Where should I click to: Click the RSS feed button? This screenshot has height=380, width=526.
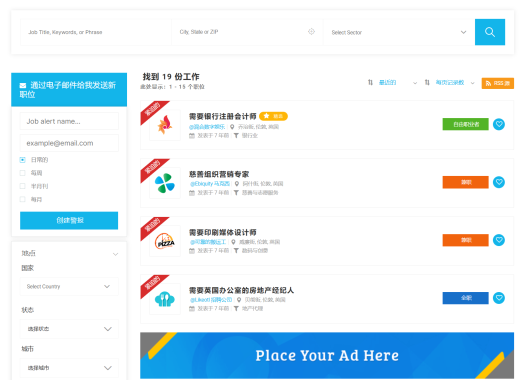[497, 83]
